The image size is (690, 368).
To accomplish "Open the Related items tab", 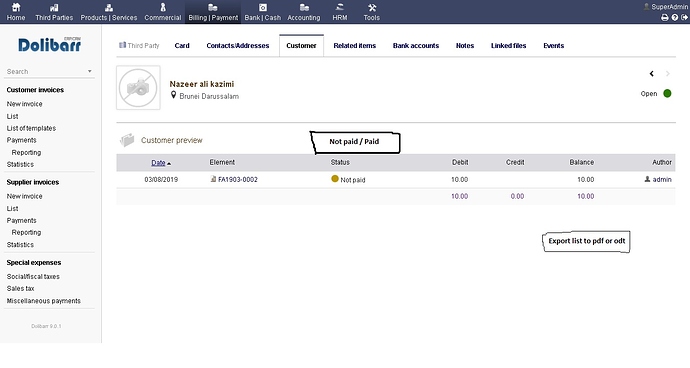I will 355,45.
